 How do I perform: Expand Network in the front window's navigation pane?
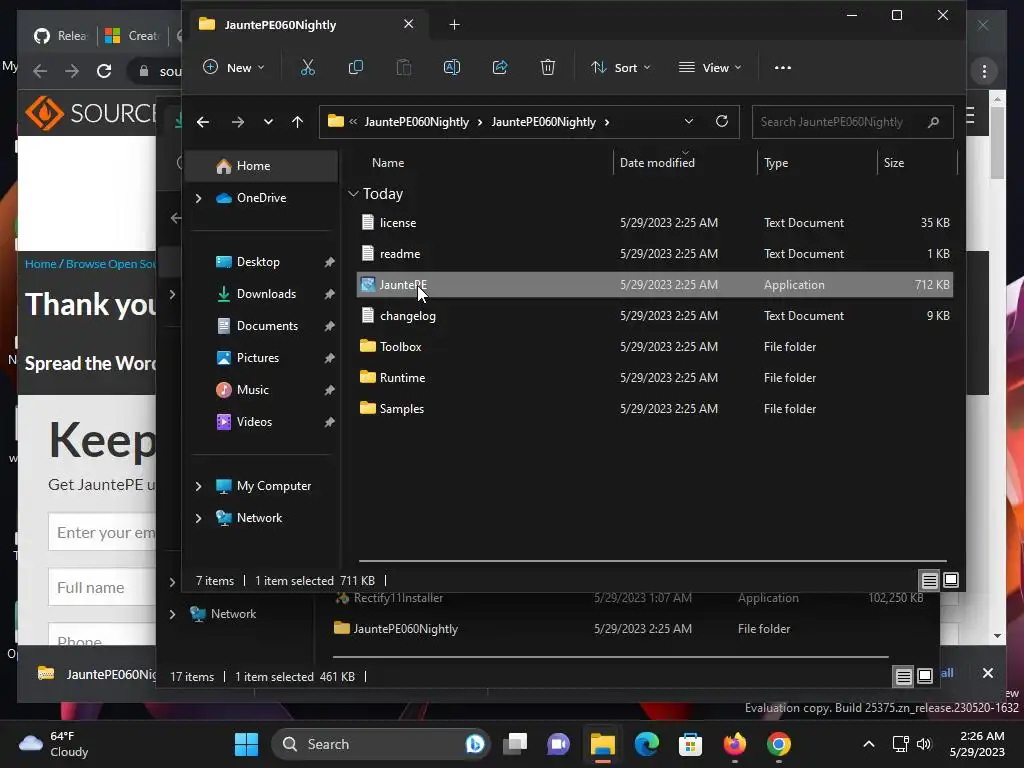pyautogui.click(x=199, y=518)
